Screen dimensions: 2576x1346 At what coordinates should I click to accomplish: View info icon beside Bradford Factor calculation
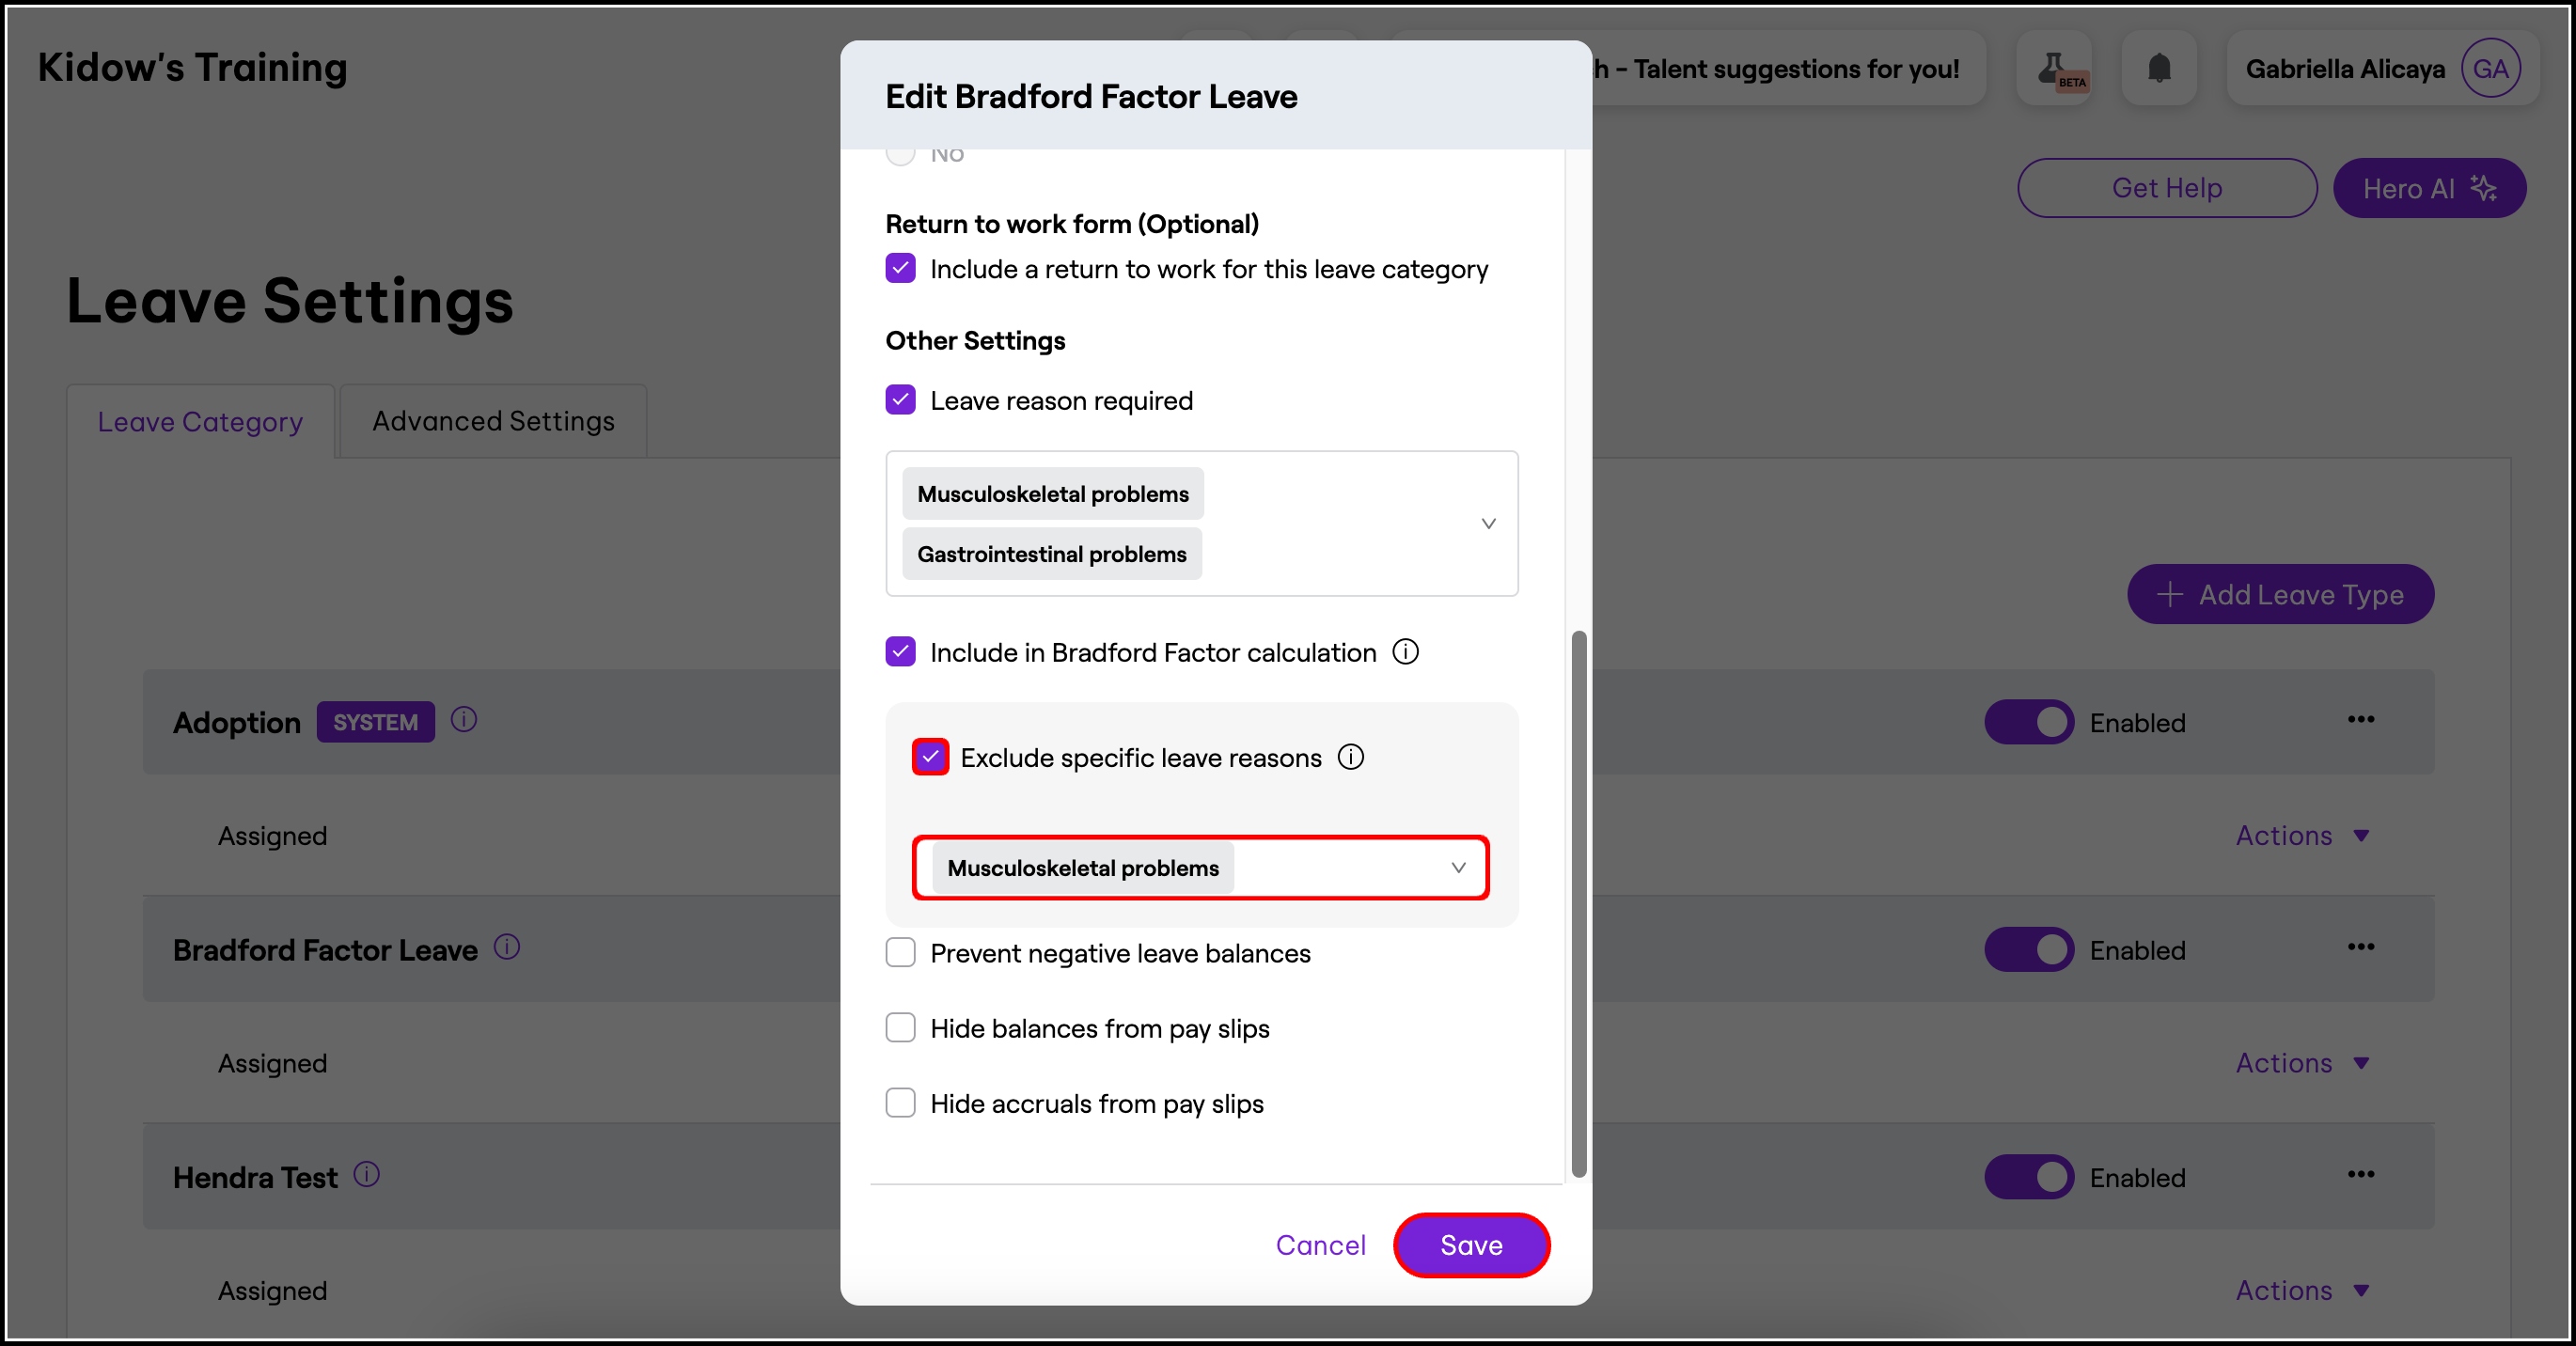point(1405,652)
